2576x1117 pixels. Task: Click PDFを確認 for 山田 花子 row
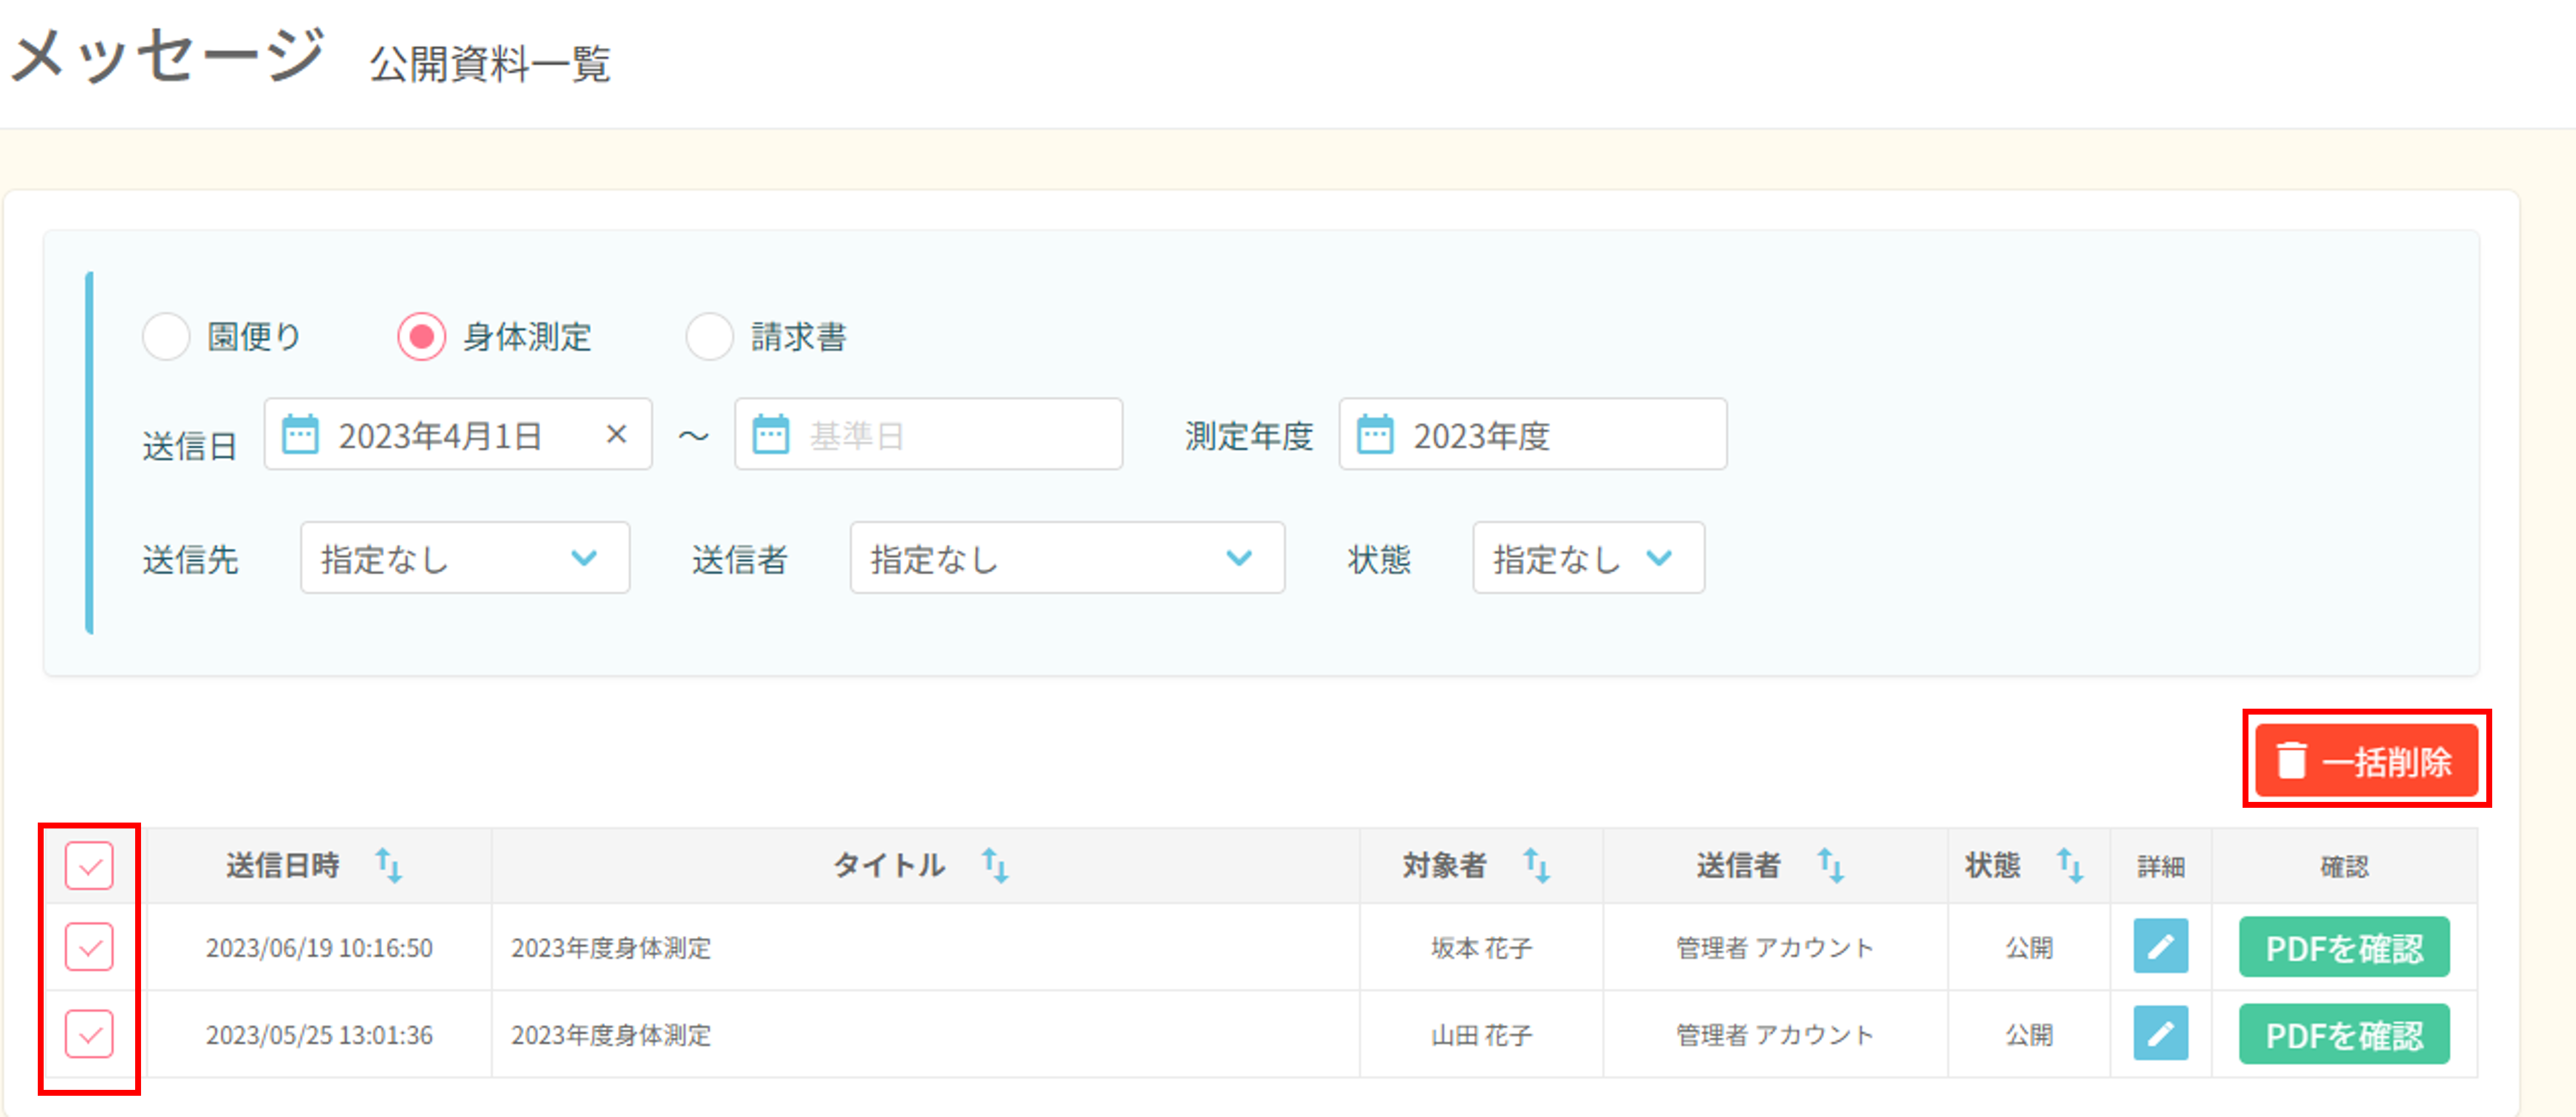[x=2344, y=1034]
